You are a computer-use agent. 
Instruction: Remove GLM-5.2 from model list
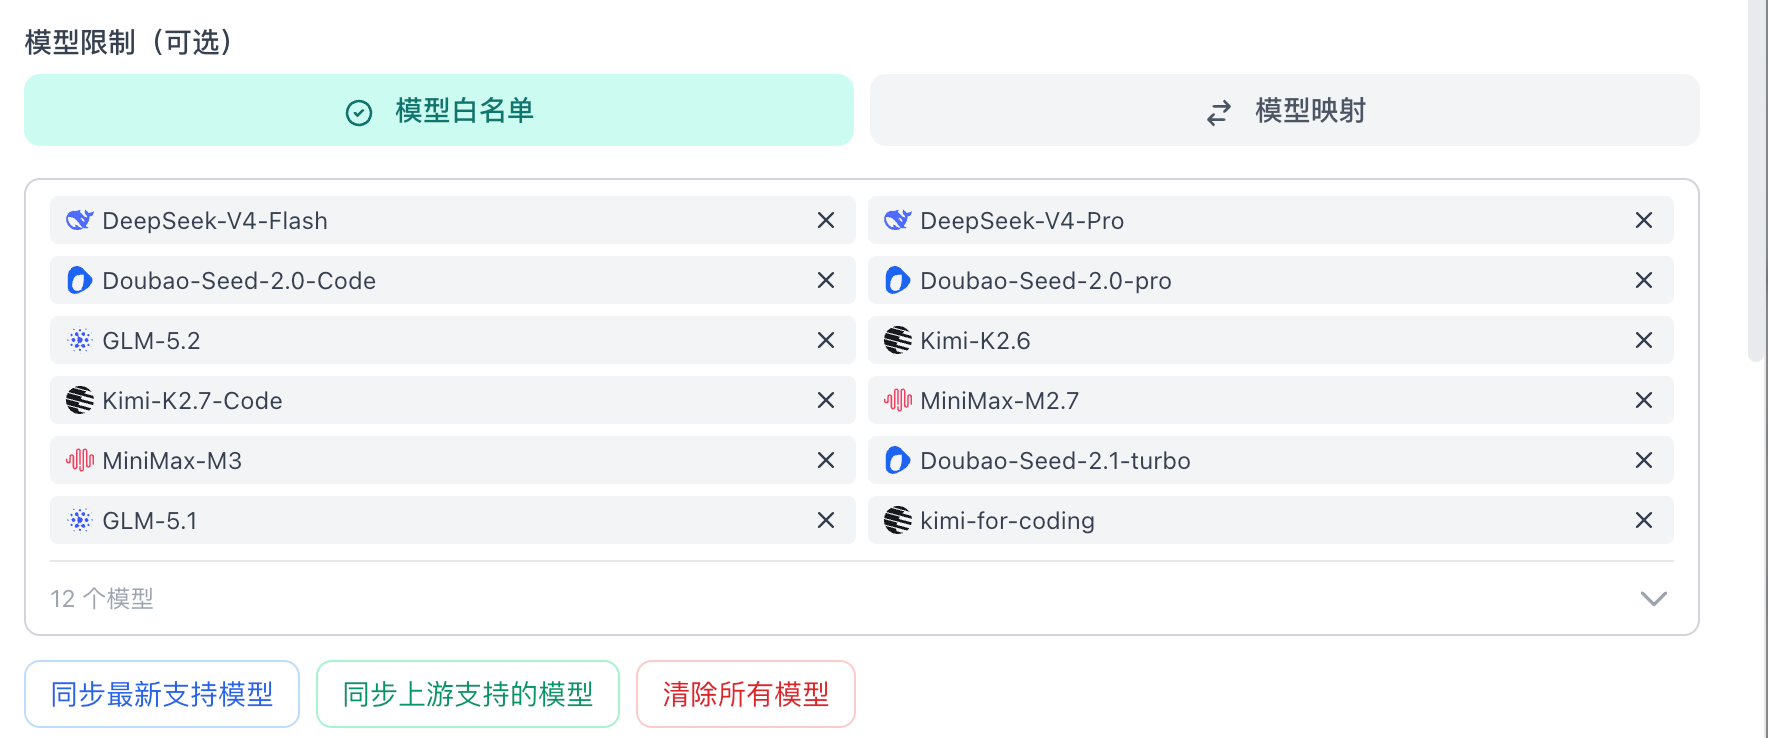[826, 340]
